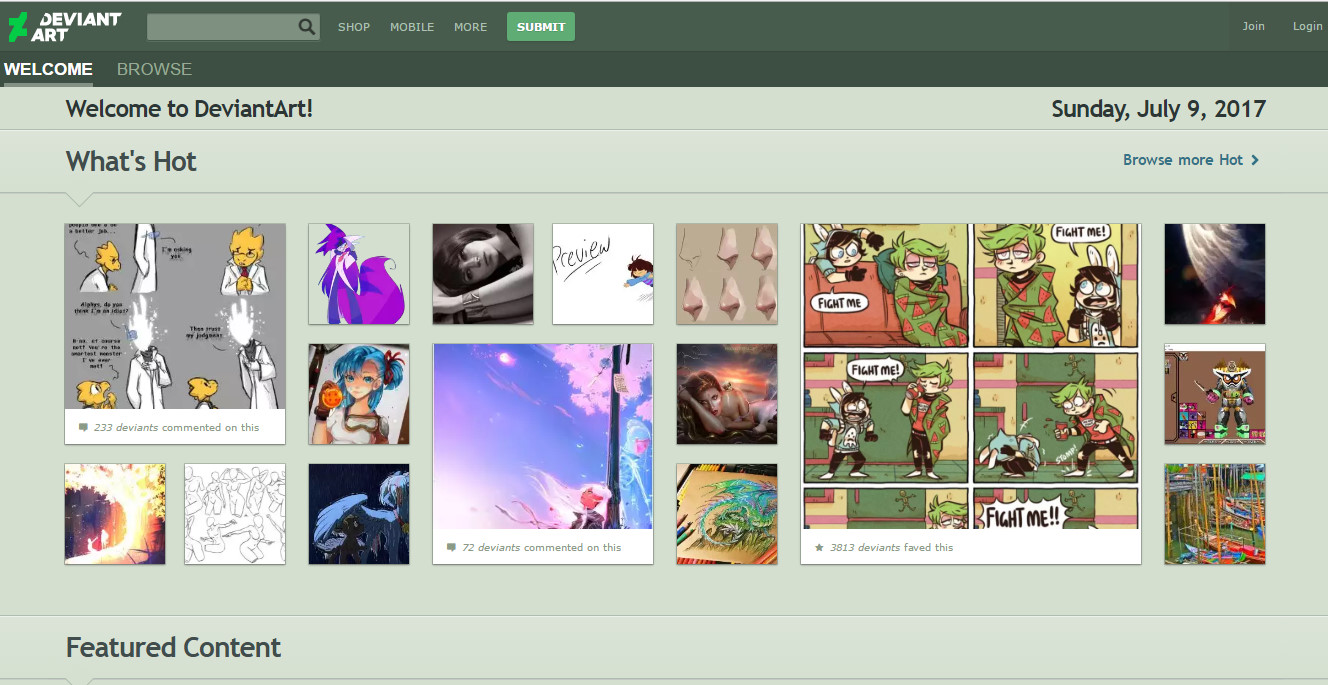Open the purple fox character thumbnail

[359, 274]
